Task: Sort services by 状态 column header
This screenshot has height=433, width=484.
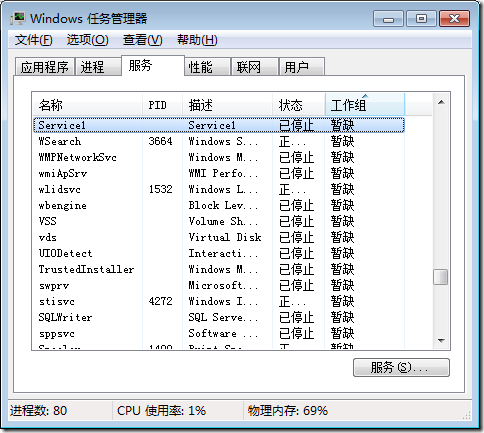Action: pos(299,105)
